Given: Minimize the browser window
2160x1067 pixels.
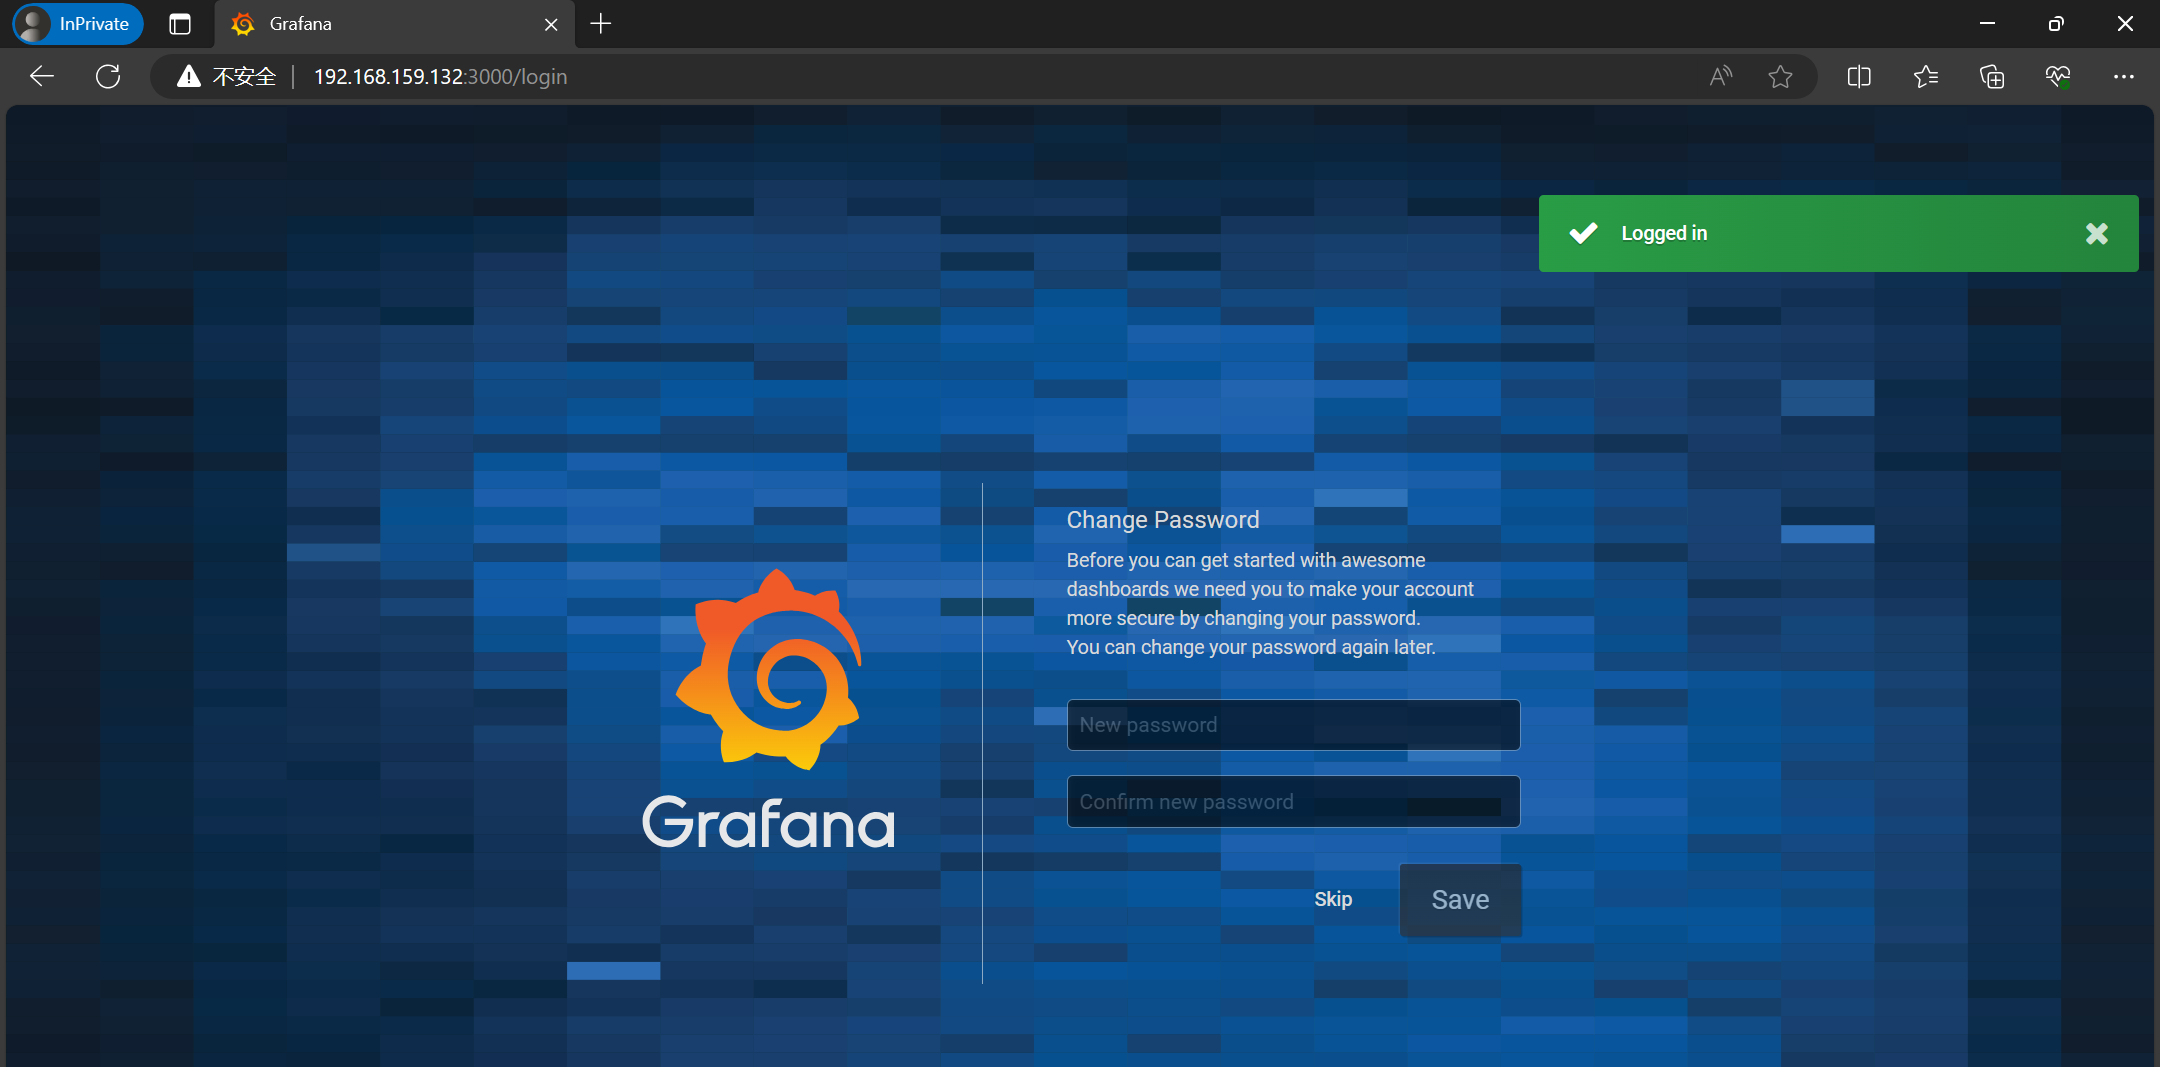Looking at the screenshot, I should pos(1987,24).
